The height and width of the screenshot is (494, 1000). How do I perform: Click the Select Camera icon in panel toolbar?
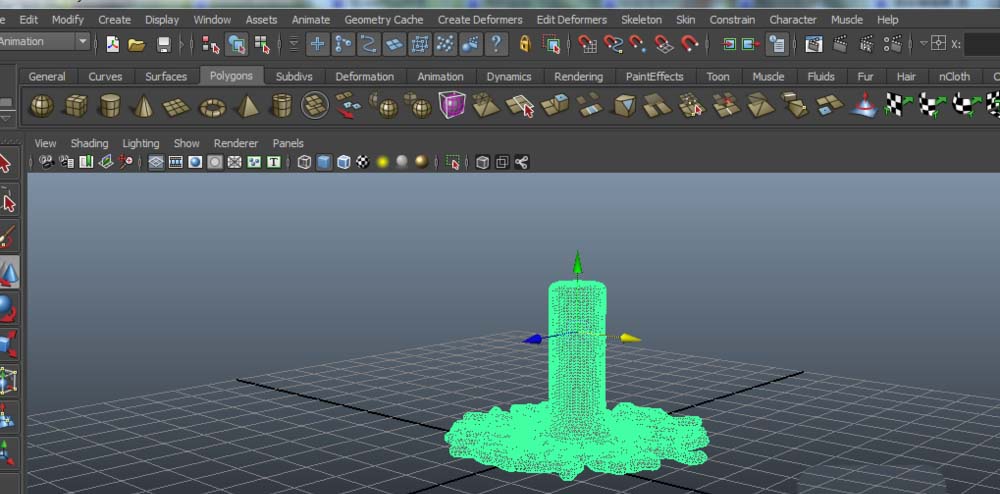(47, 162)
